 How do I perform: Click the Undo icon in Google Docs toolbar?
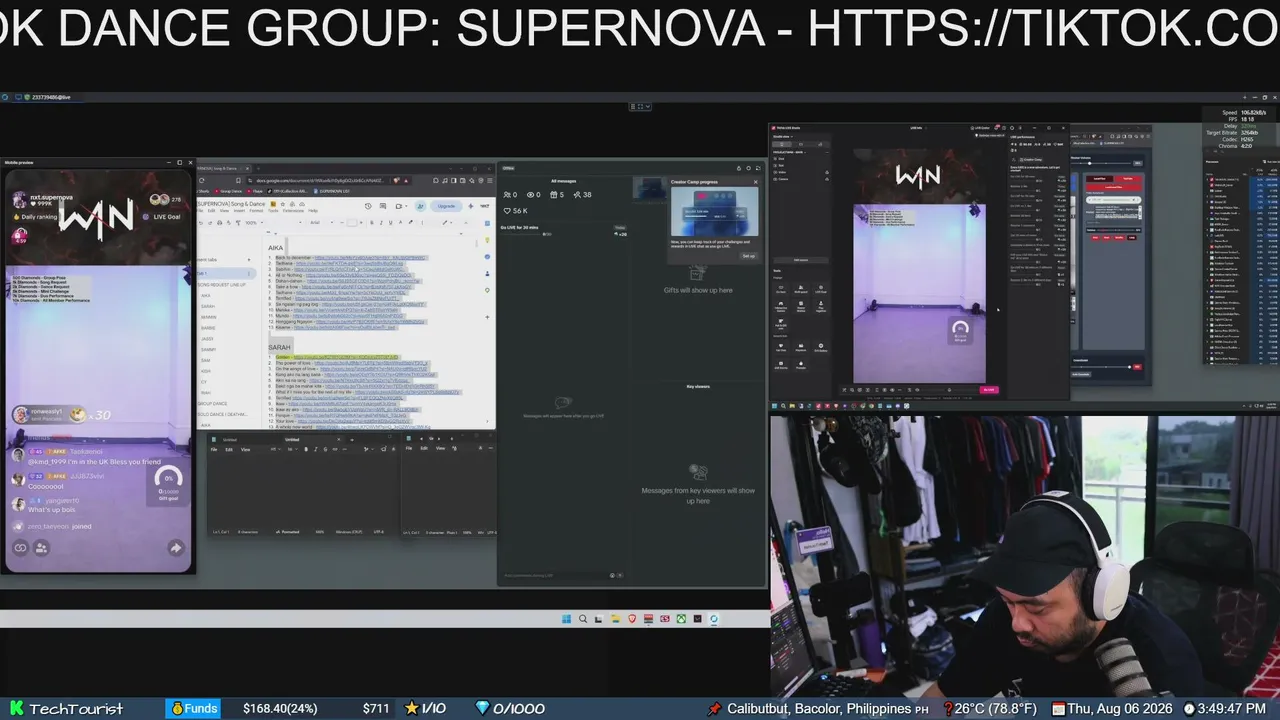(x=200, y=223)
